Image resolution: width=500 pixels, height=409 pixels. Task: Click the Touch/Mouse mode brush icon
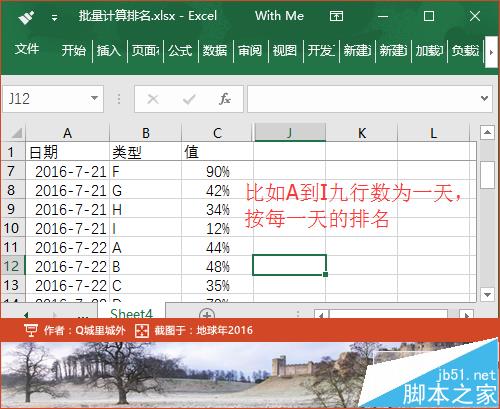click(26, 17)
